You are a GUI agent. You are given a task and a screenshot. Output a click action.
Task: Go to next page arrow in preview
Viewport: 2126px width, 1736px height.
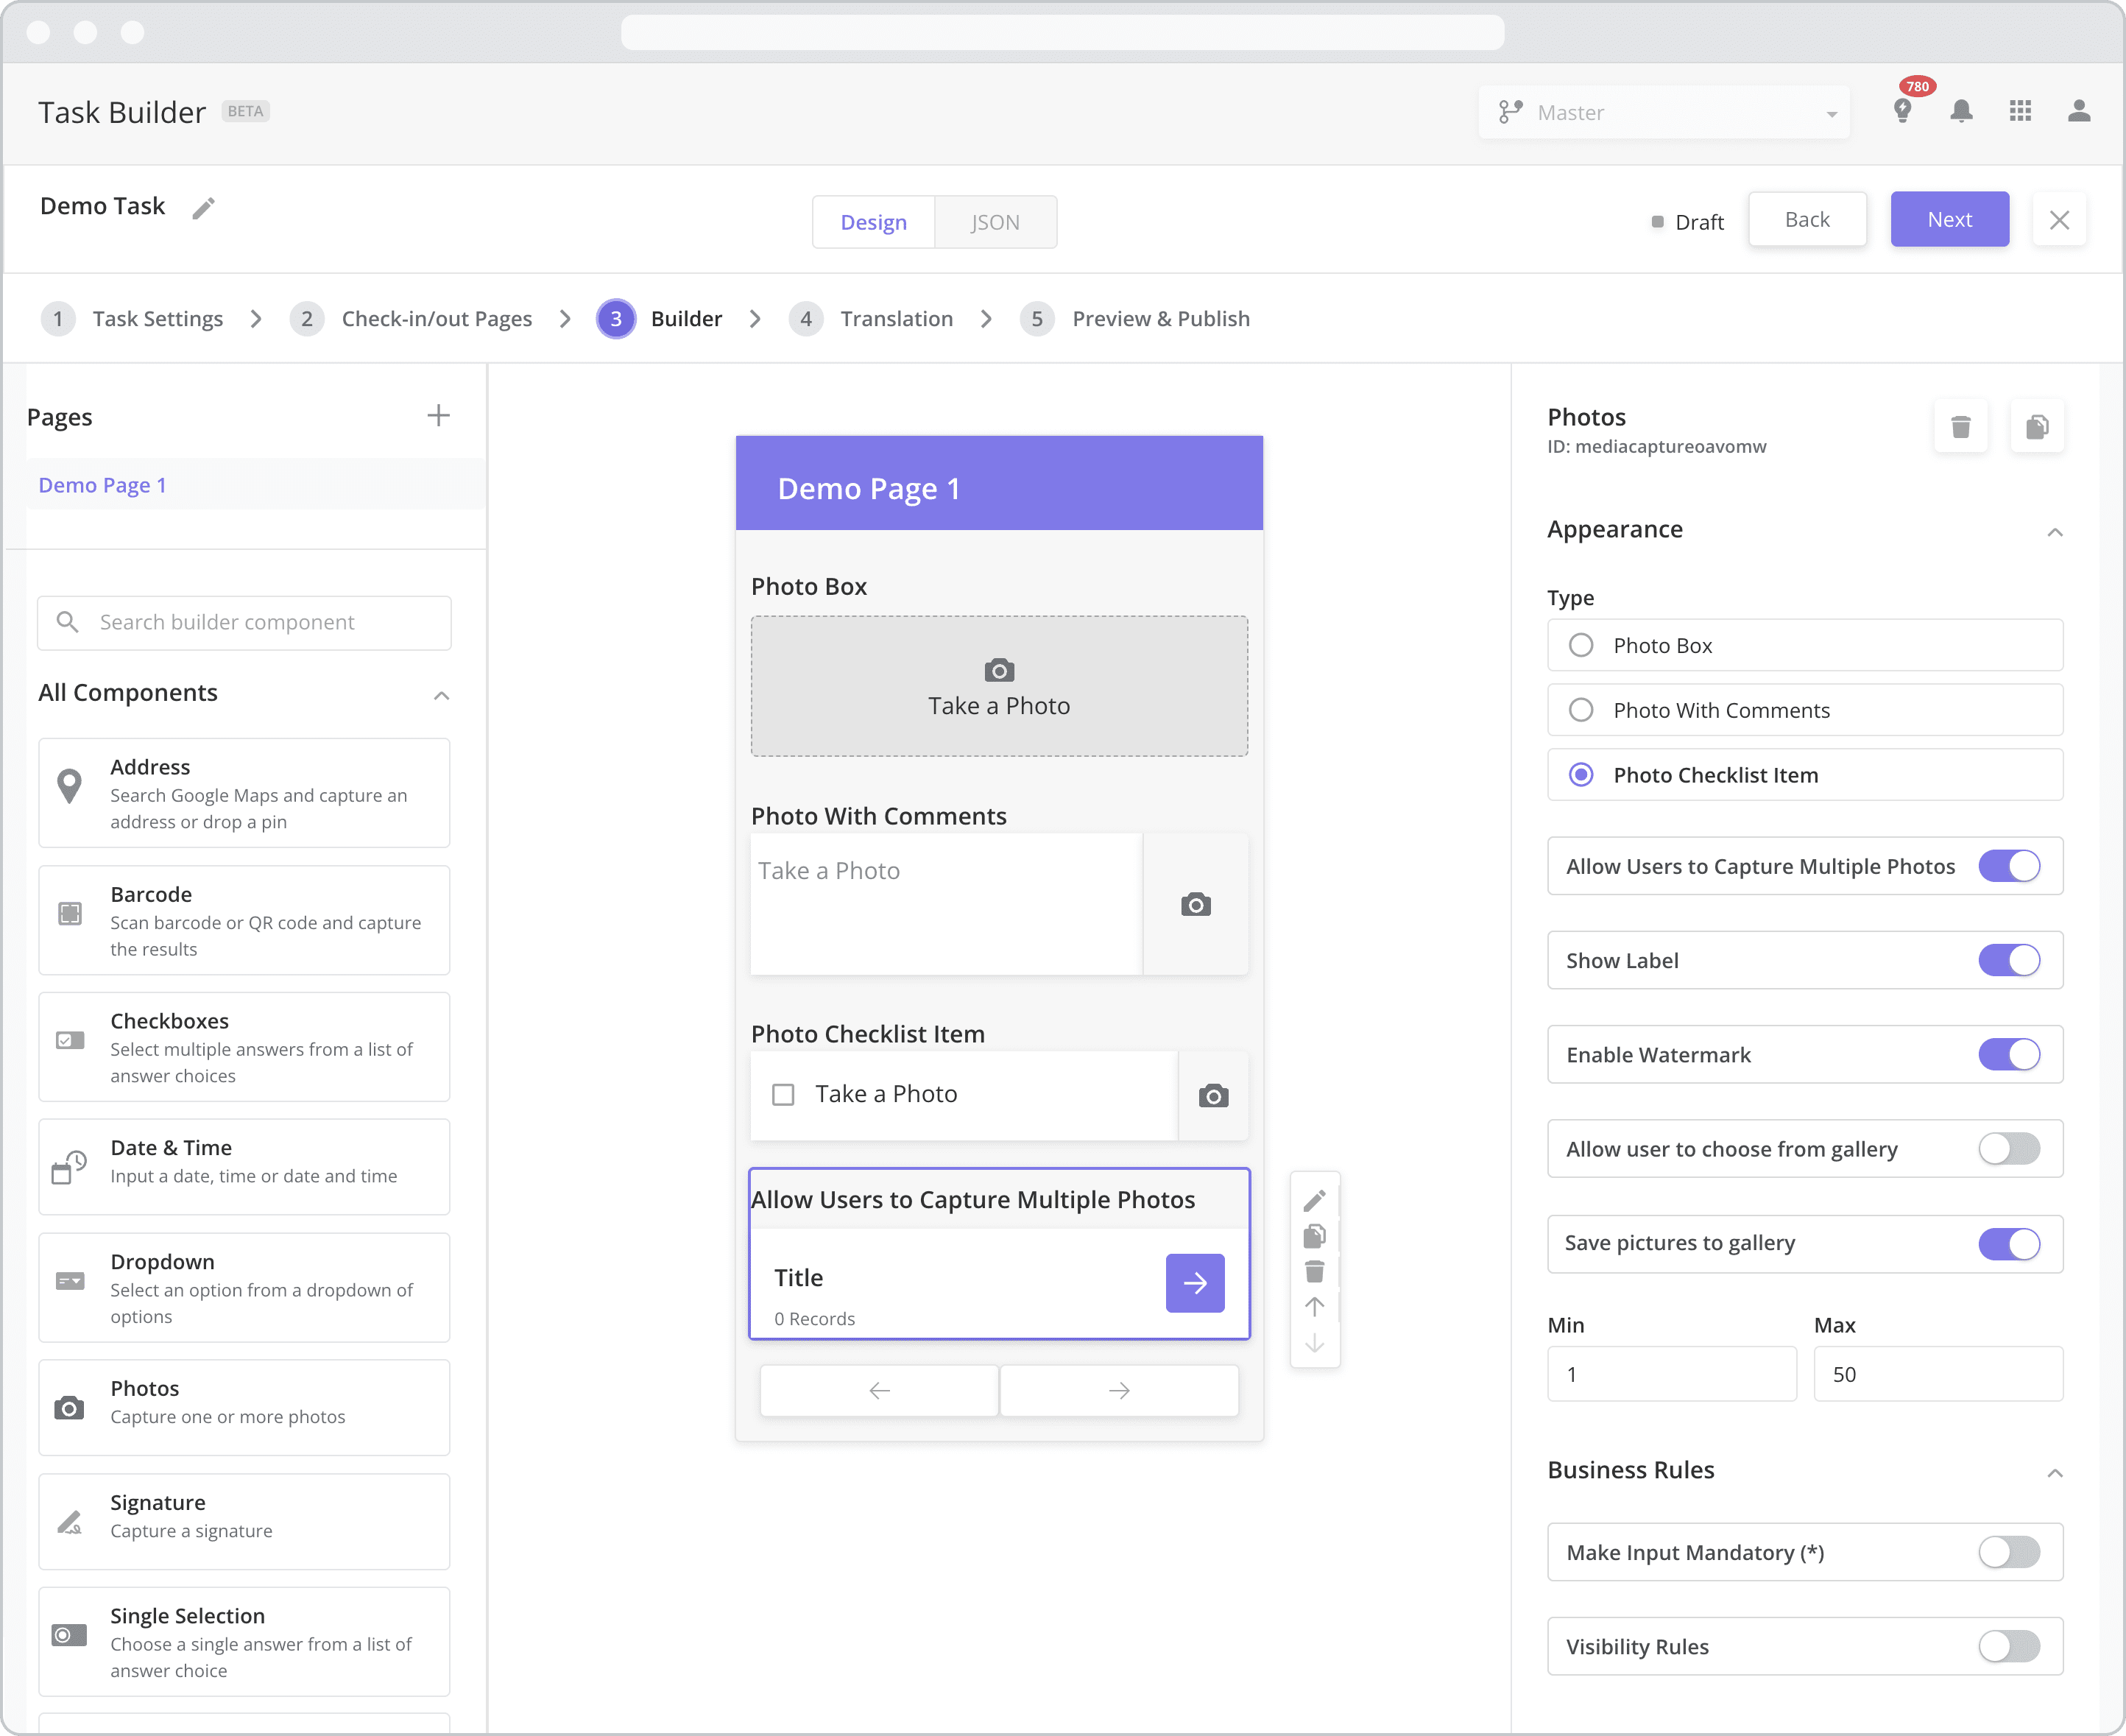1119,1391
